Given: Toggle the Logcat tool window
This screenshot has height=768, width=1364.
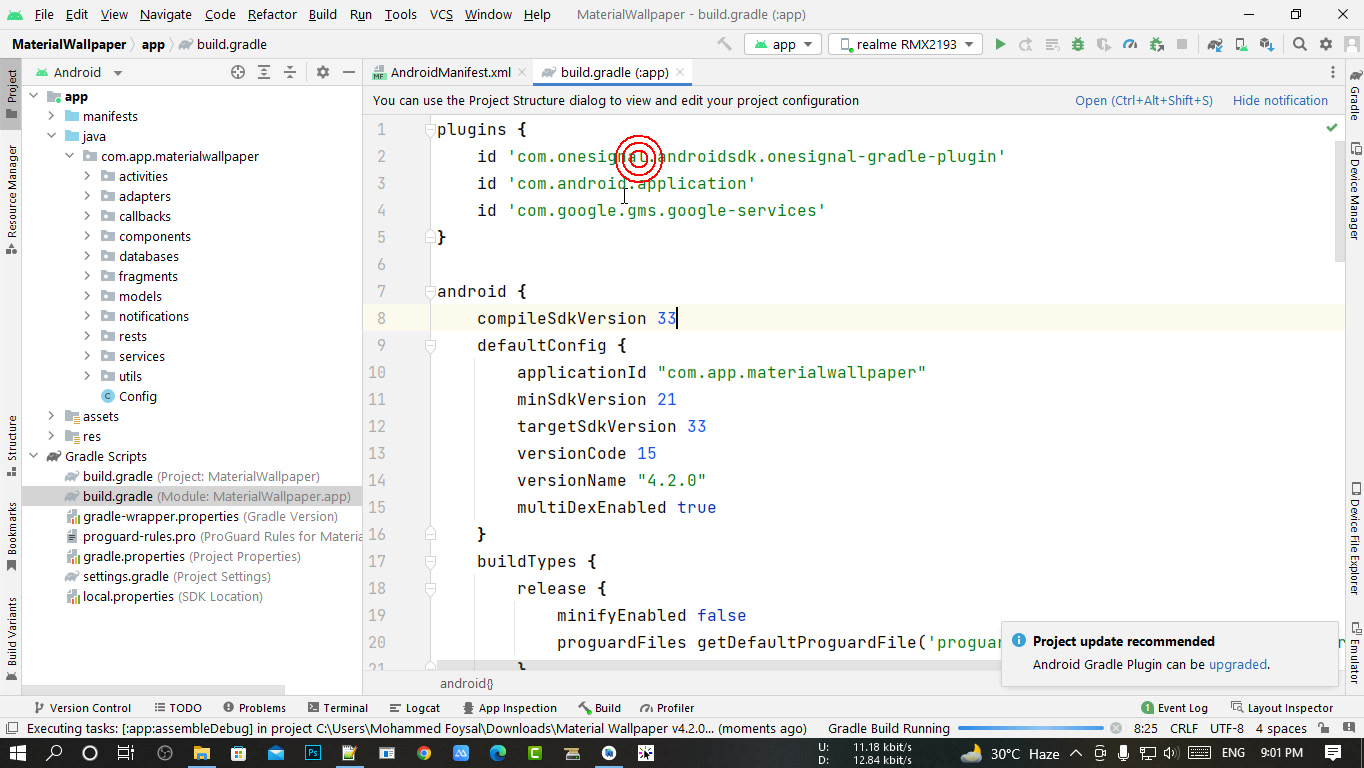Looking at the screenshot, I should point(414,707).
